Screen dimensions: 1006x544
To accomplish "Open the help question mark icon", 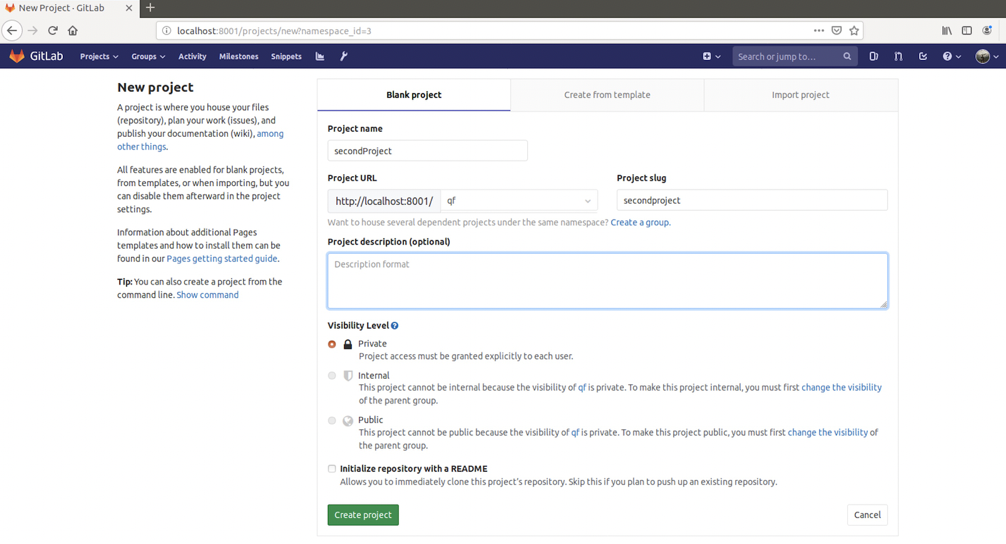I will coord(947,56).
